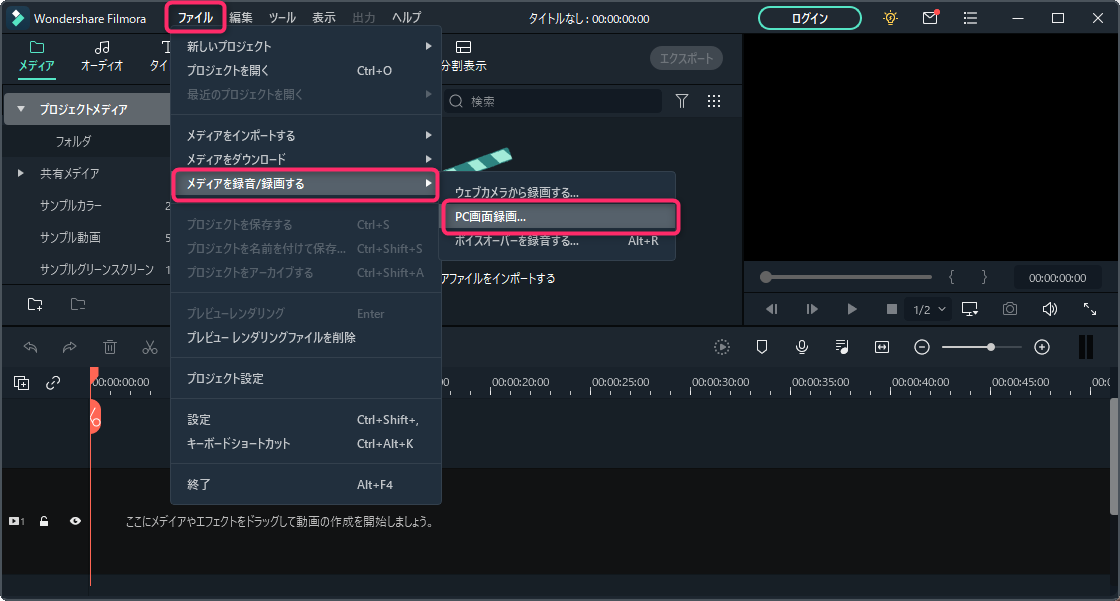This screenshot has width=1120, height=601.
Task: Switch media grid view icon
Action: point(714,101)
